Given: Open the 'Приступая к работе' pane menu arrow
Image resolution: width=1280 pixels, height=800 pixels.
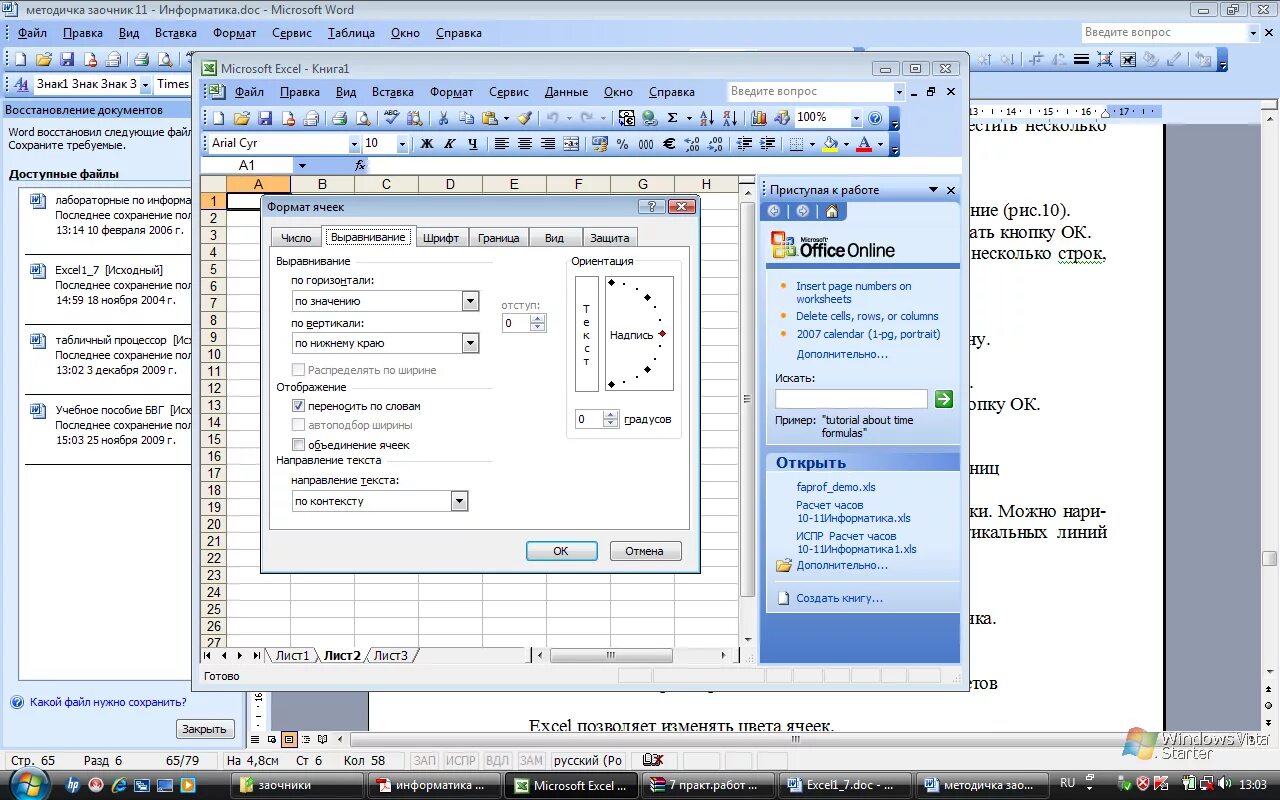Looking at the screenshot, I should click(933, 190).
